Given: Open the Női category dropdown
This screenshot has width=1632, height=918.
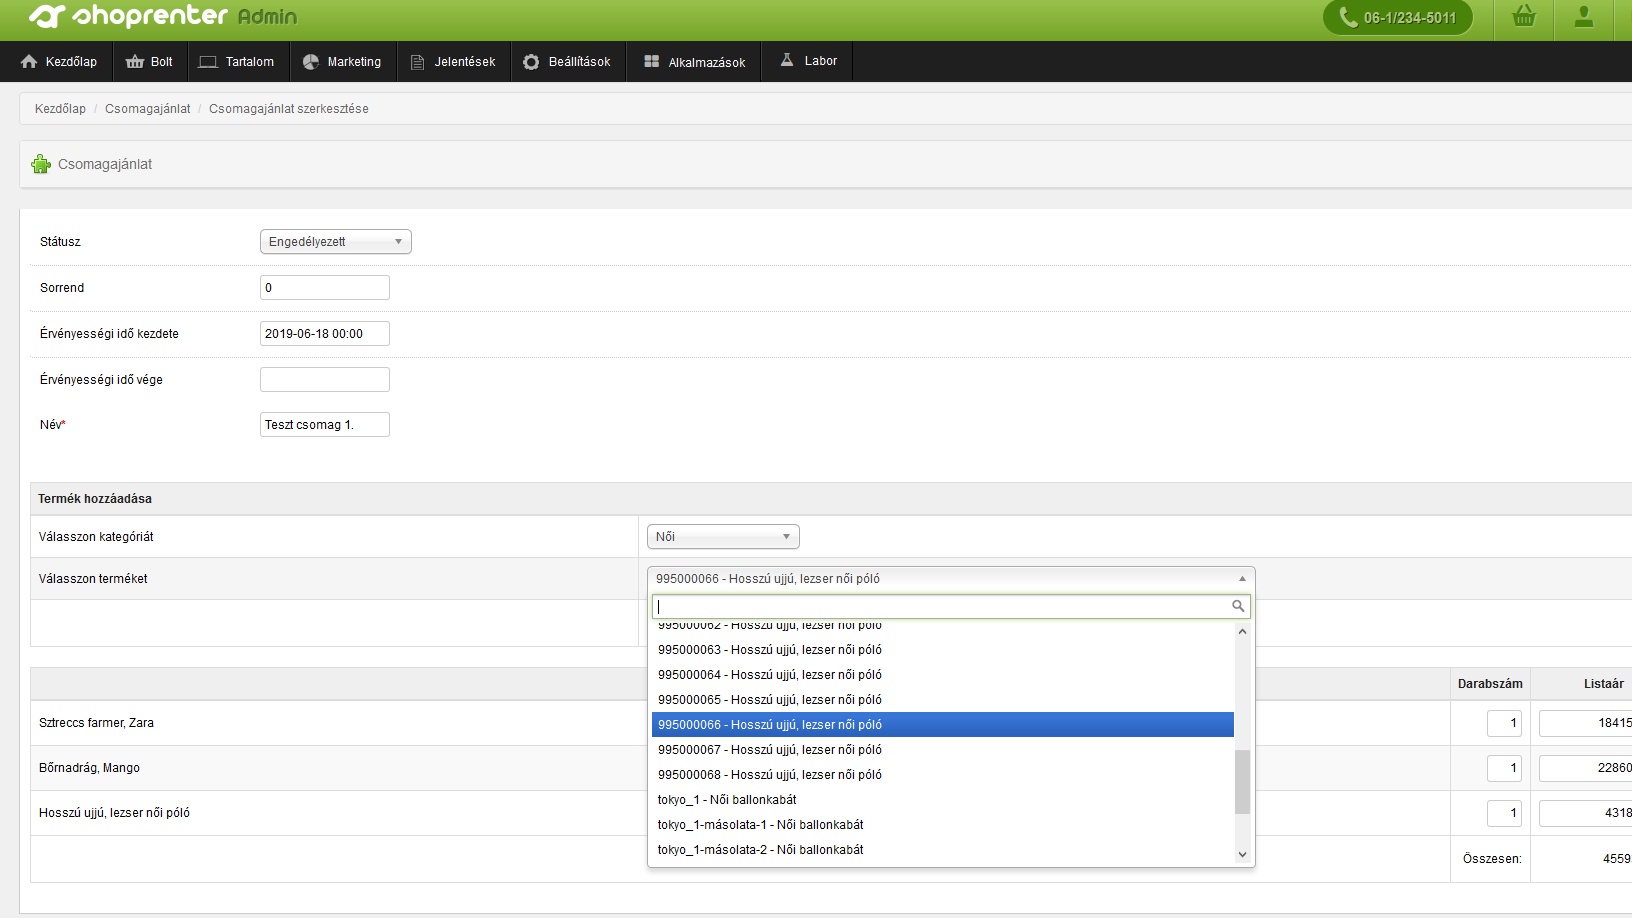Looking at the screenshot, I should pos(723,537).
